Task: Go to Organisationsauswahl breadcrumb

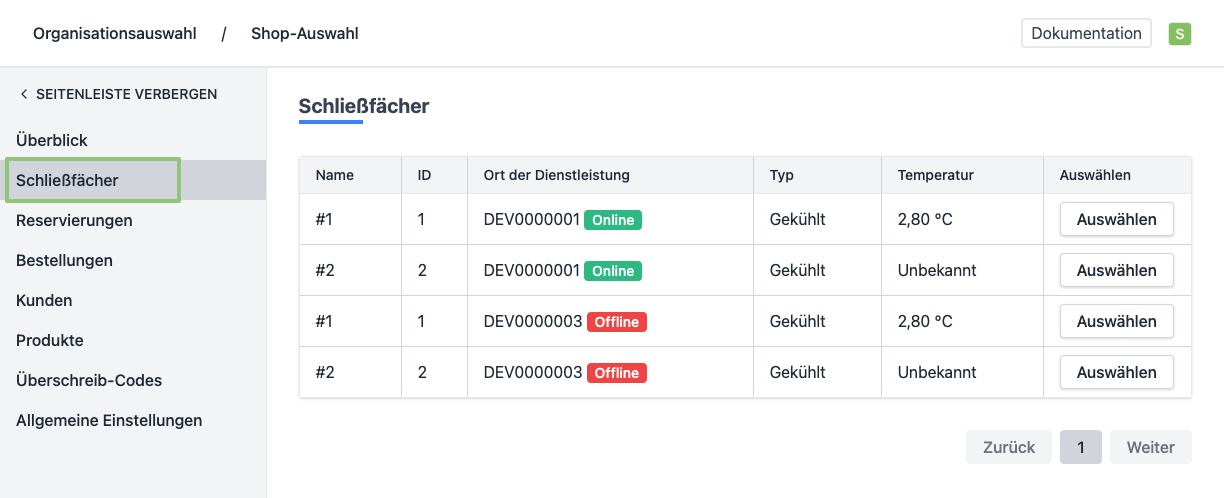Action: (x=114, y=34)
